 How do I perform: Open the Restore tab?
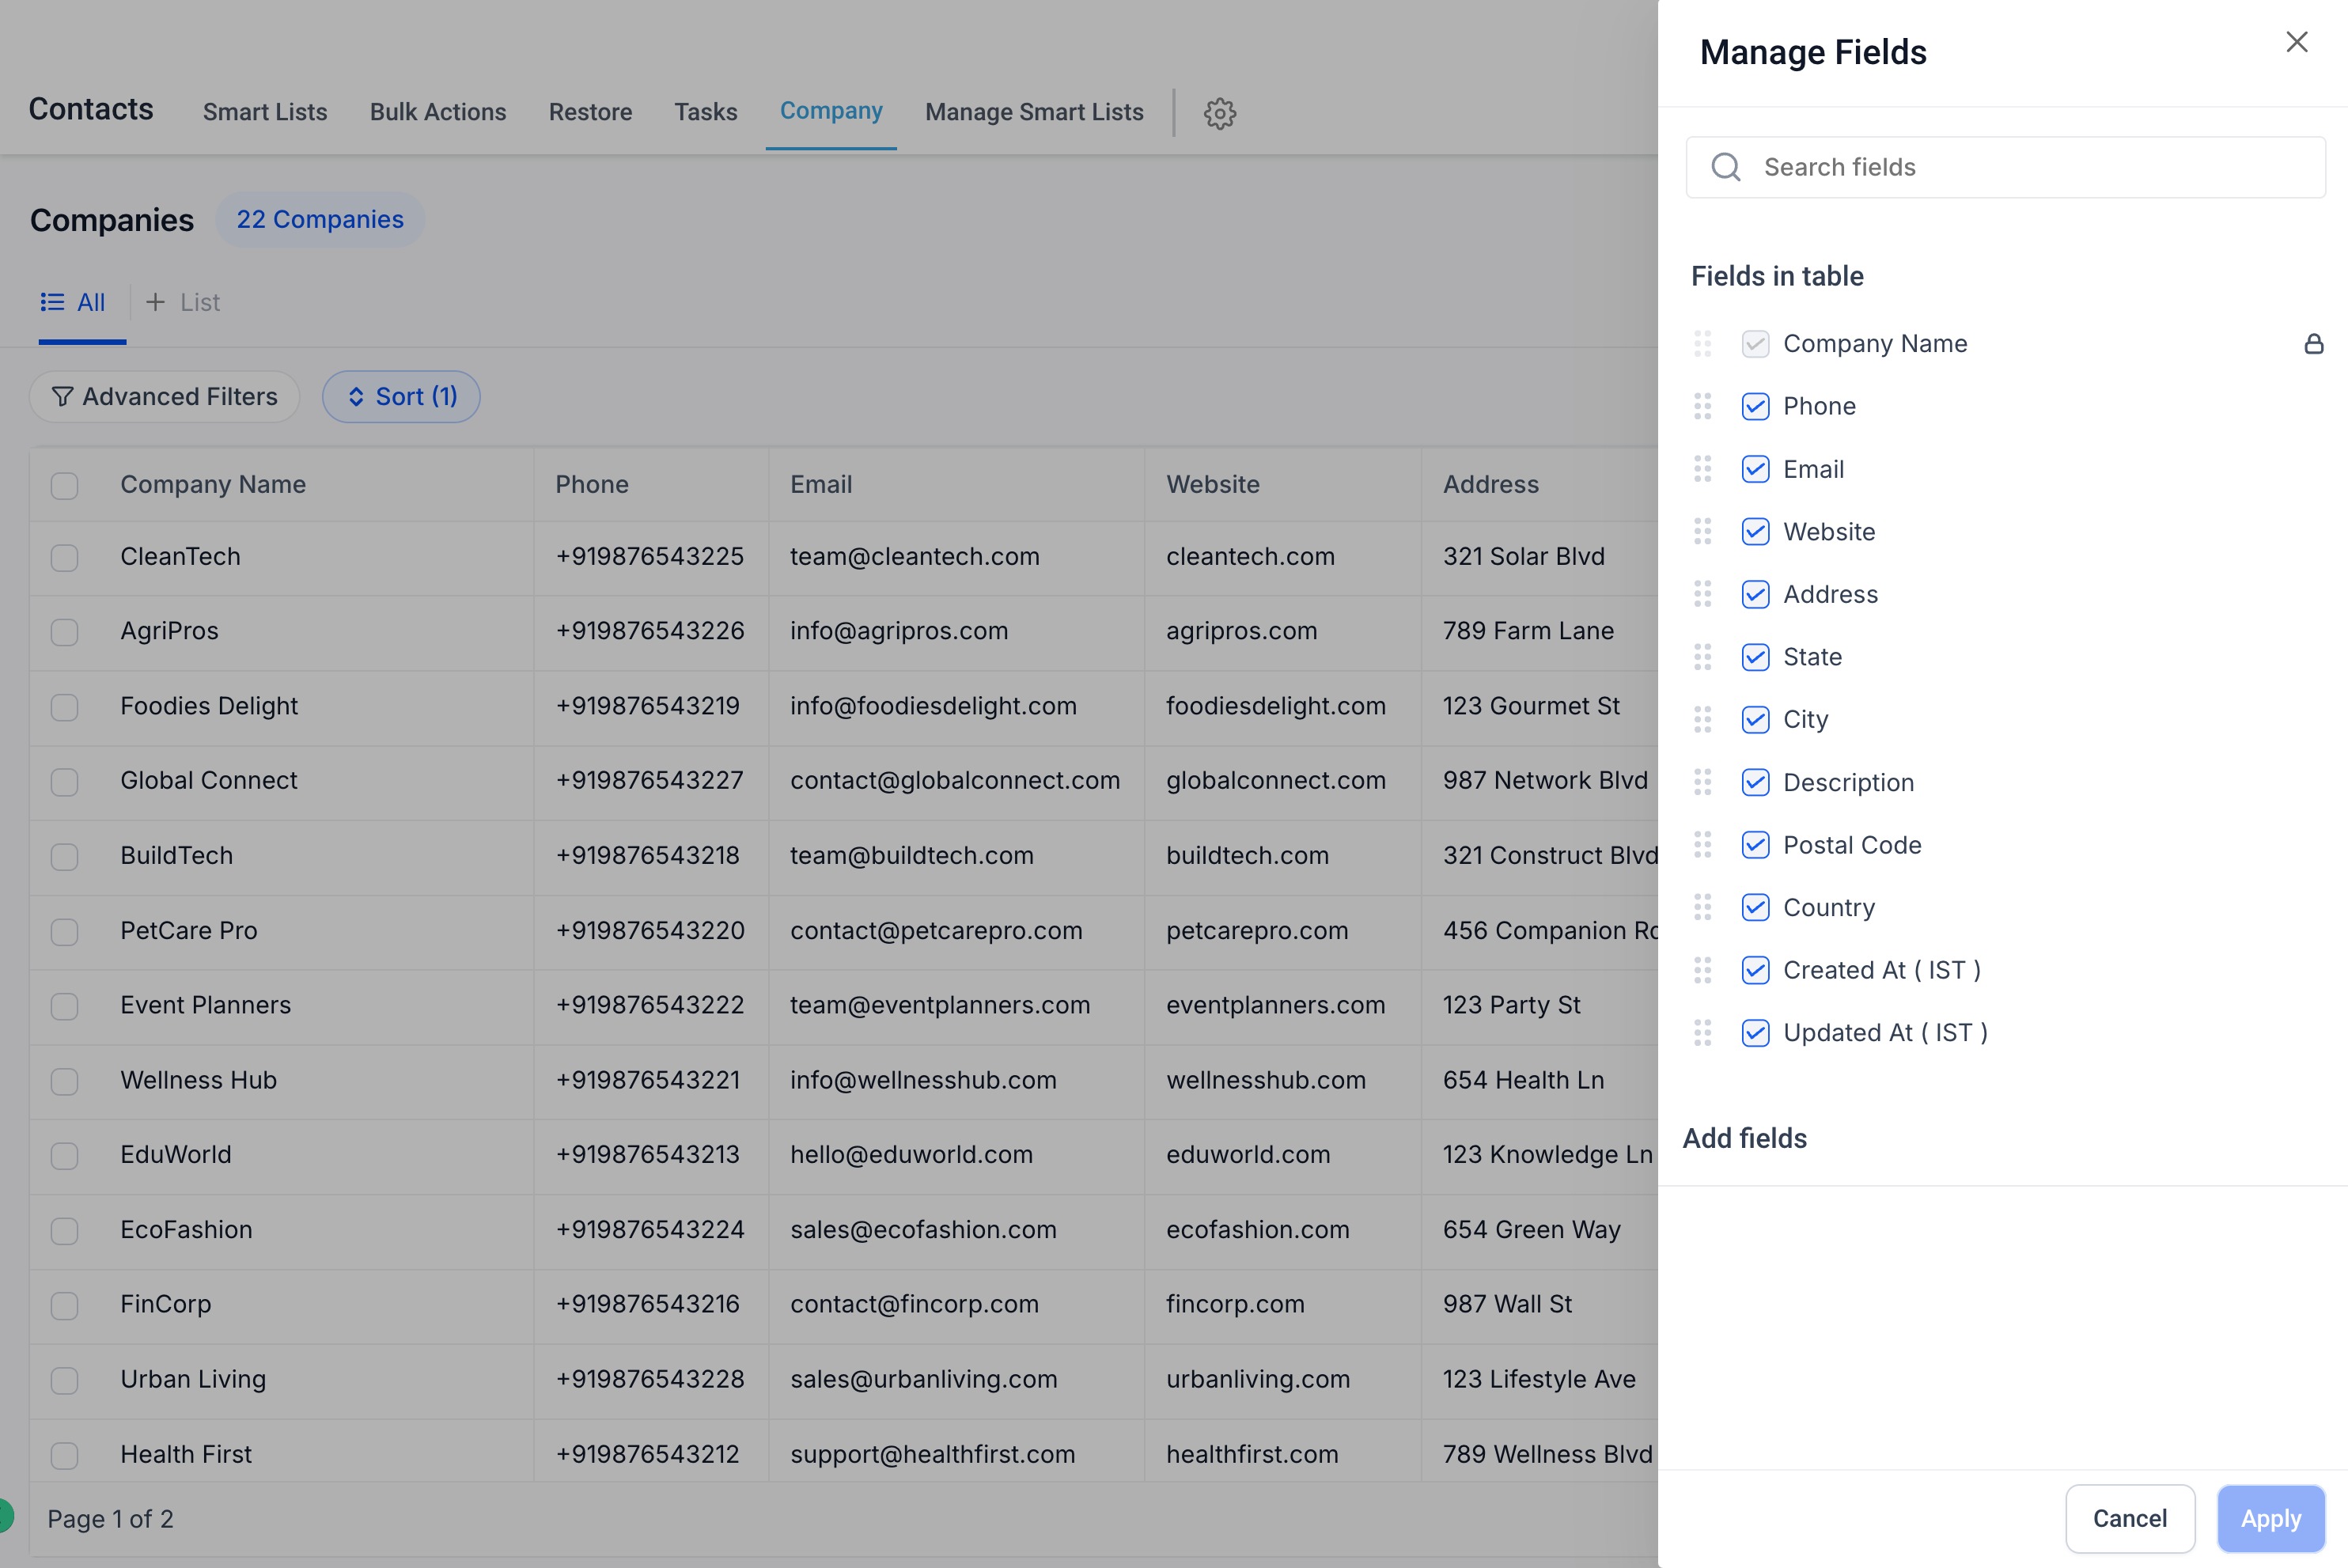coord(590,112)
